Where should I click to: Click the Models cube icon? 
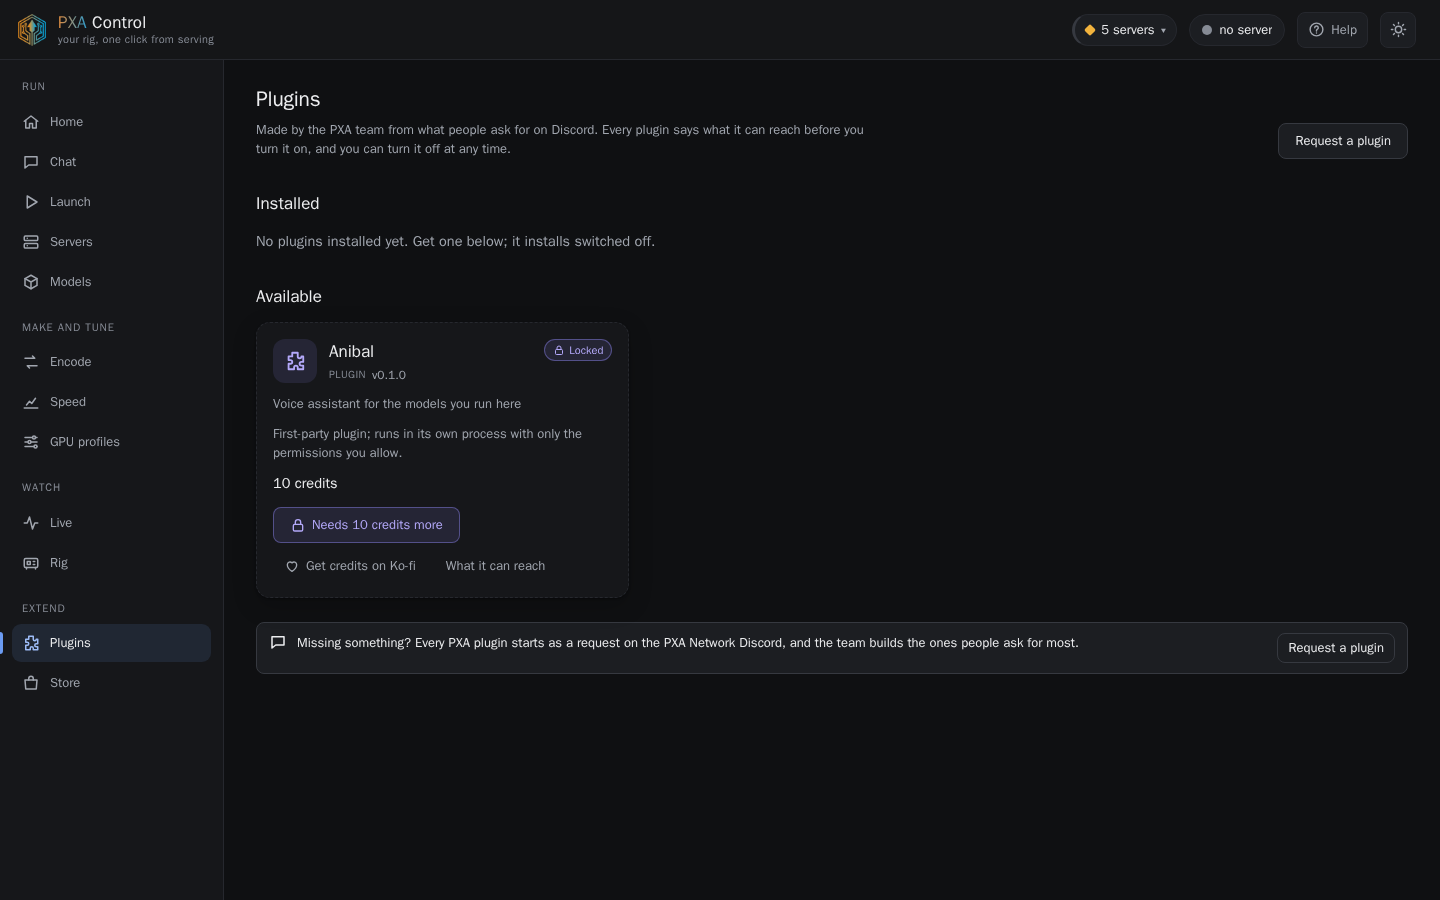coord(31,282)
